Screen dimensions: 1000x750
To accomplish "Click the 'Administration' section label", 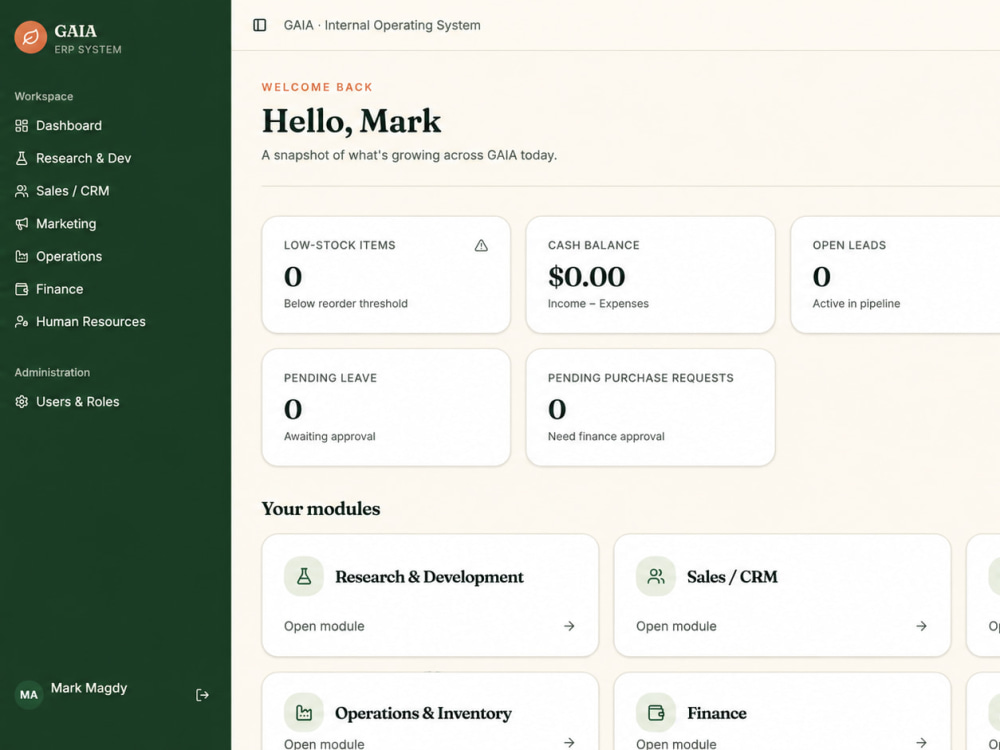I will coord(52,372).
